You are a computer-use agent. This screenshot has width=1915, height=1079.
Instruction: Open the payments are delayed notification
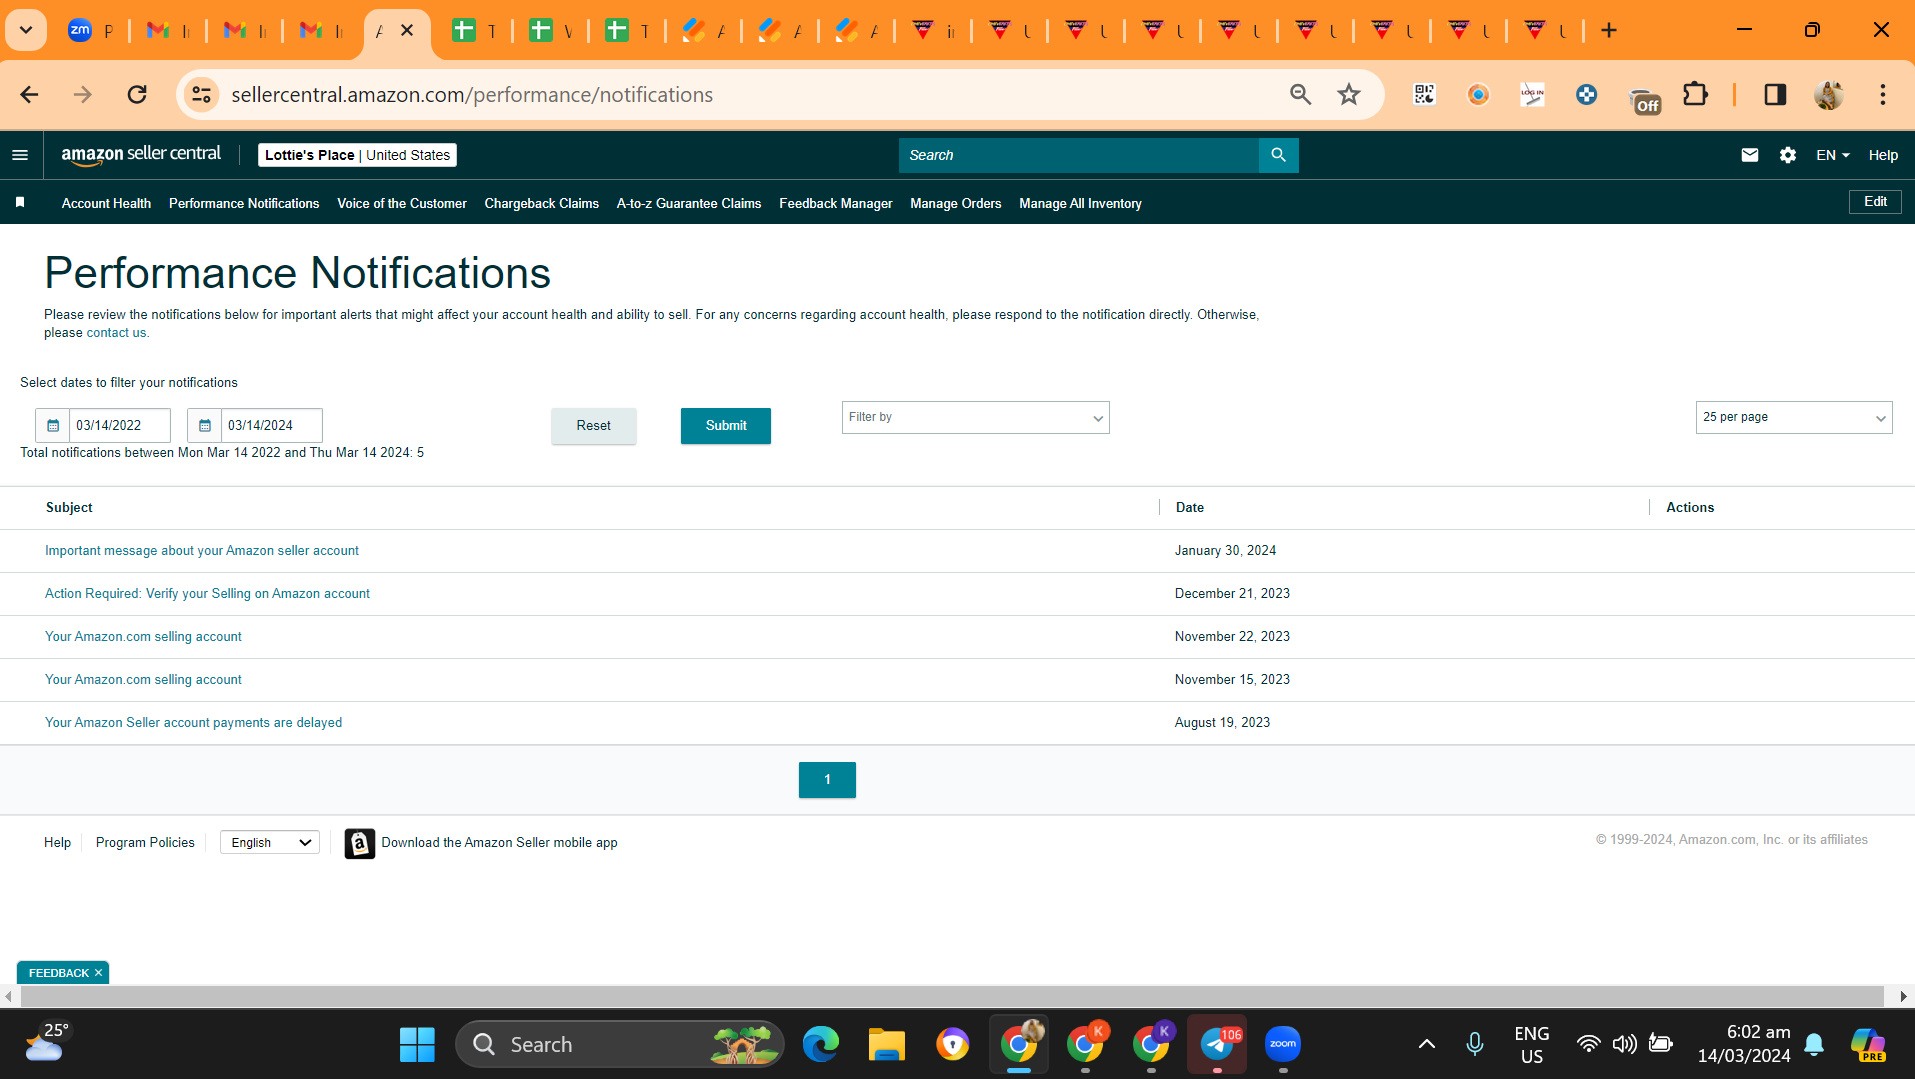pyautogui.click(x=193, y=723)
